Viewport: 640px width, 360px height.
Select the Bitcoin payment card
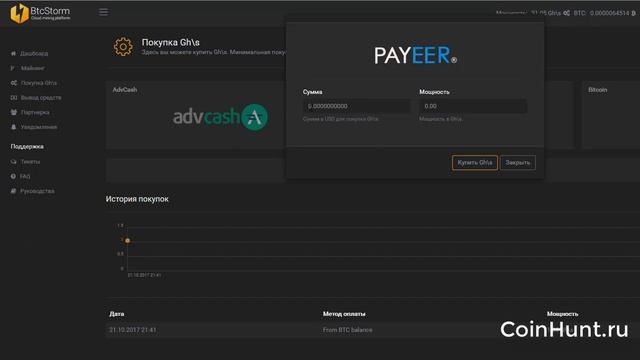(611, 115)
